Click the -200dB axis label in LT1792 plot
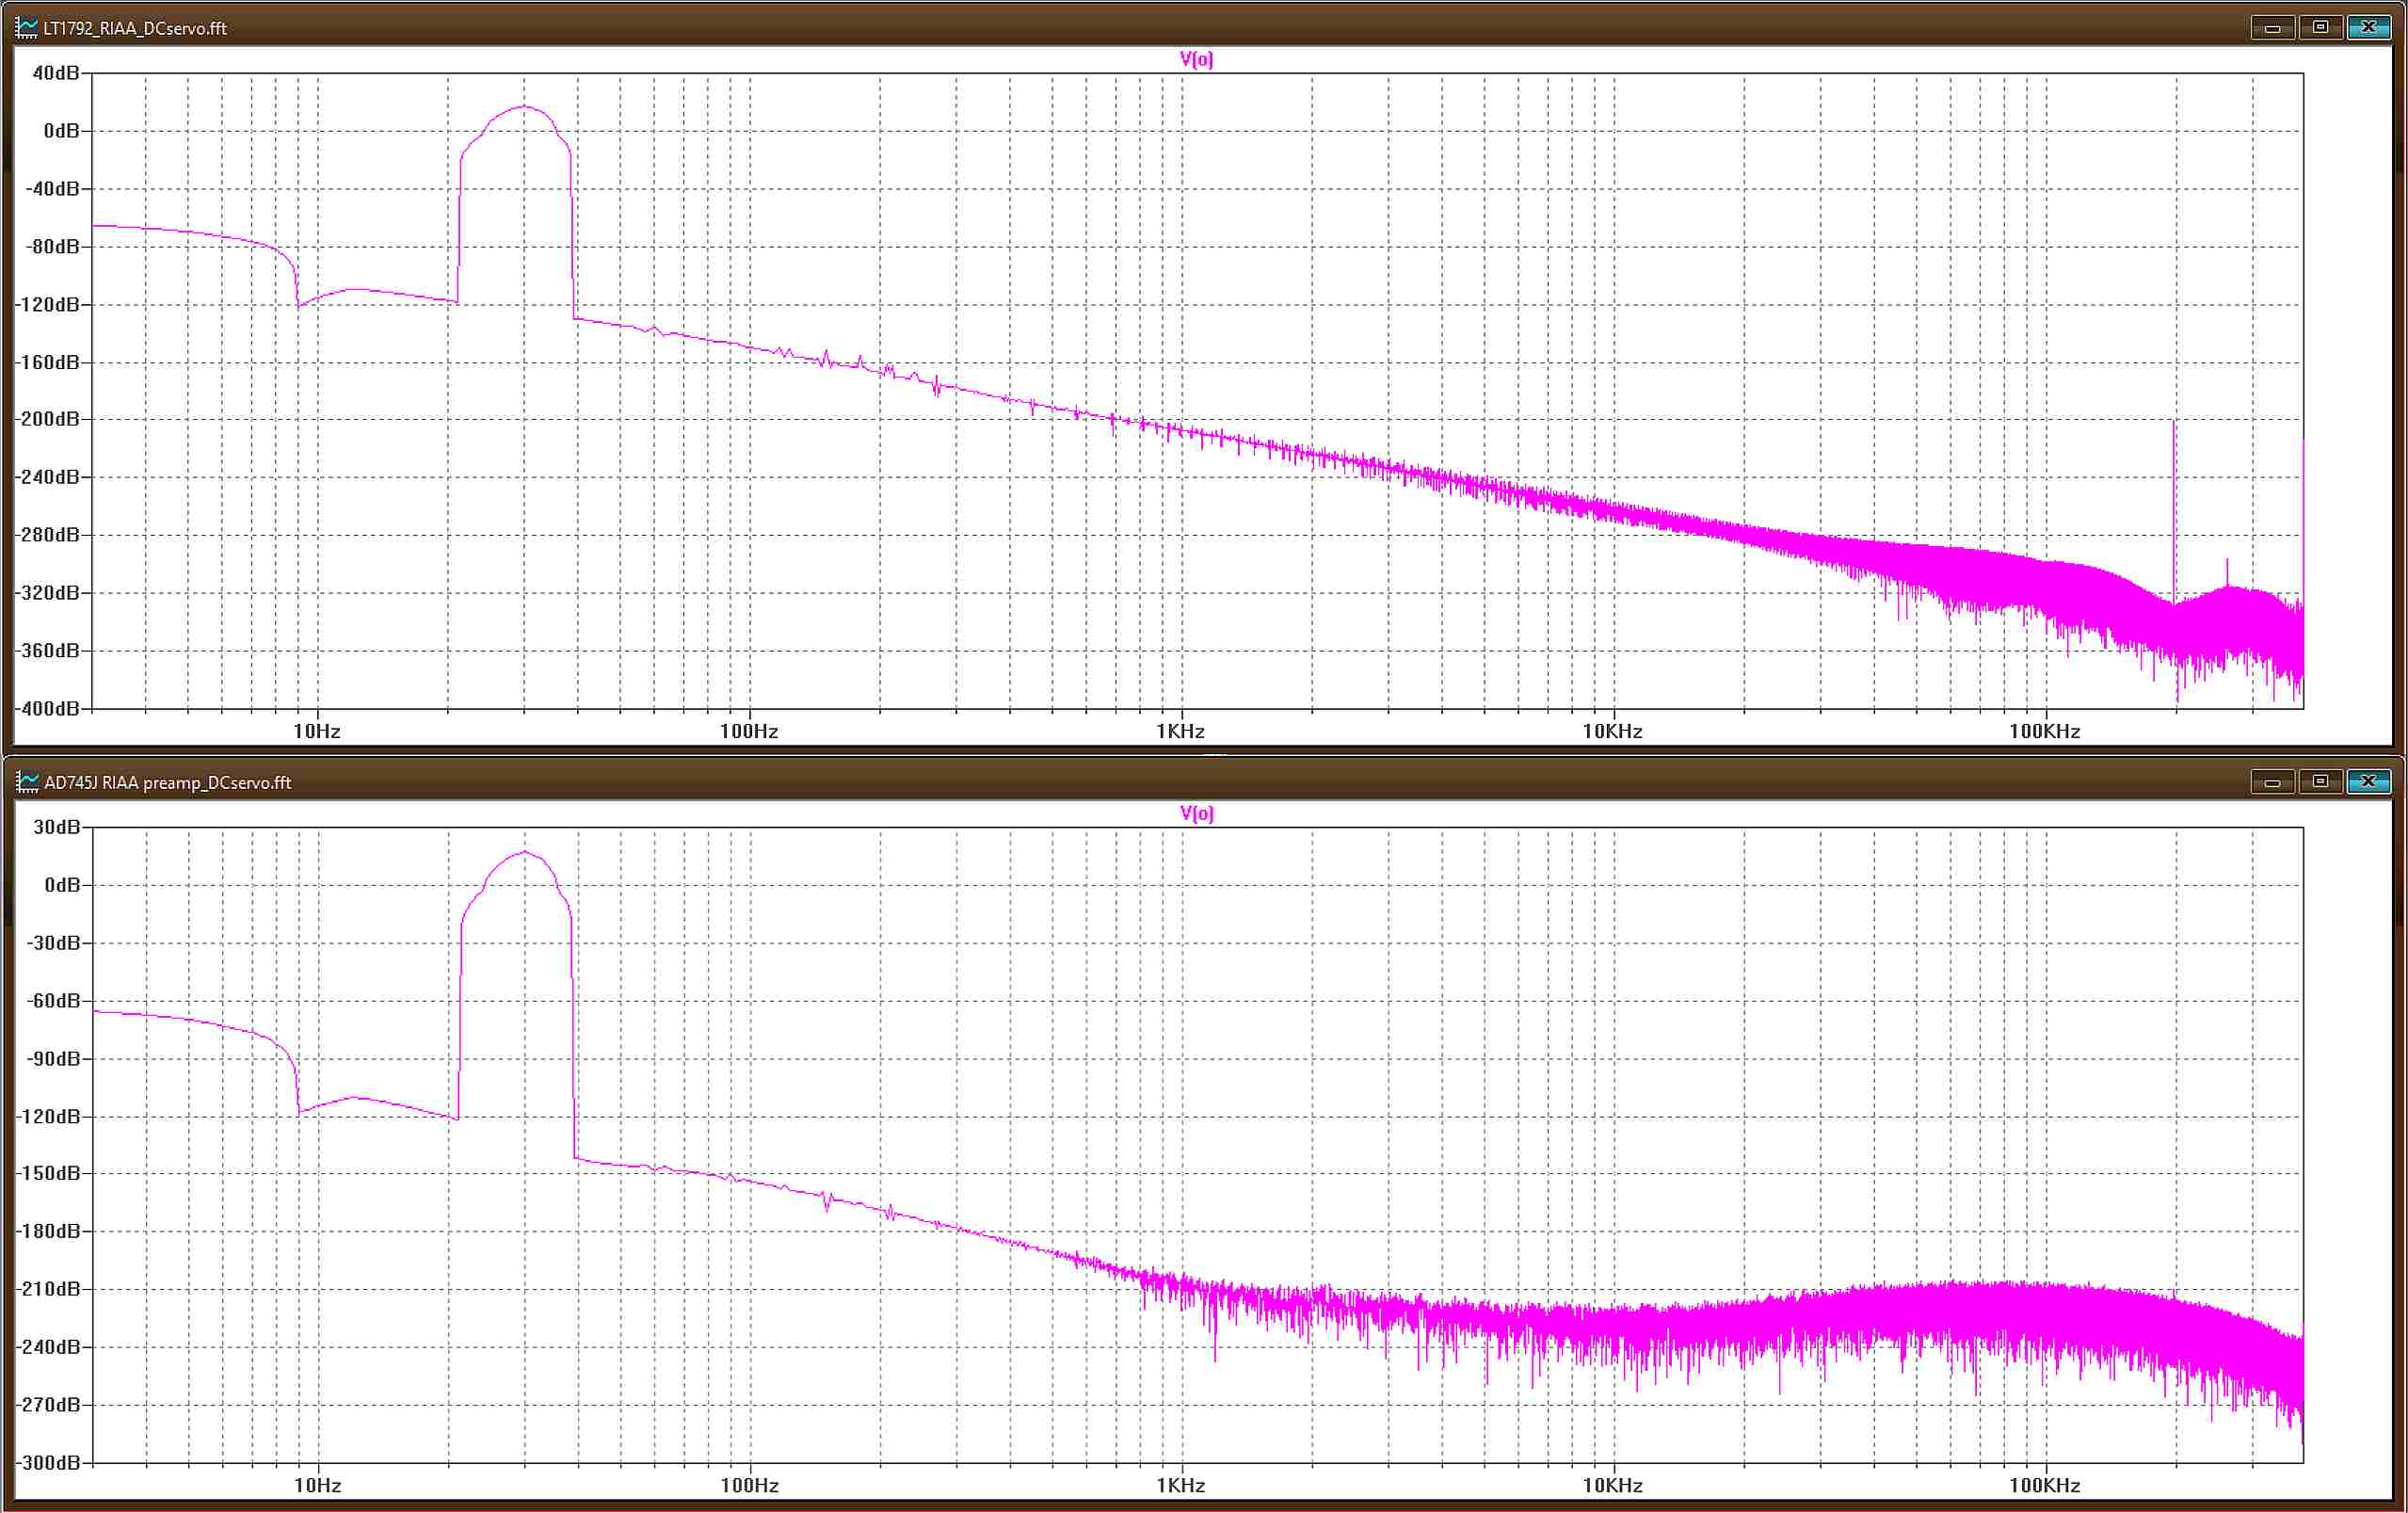Screen dimensions: 2408x1513 pyautogui.click(x=47, y=419)
